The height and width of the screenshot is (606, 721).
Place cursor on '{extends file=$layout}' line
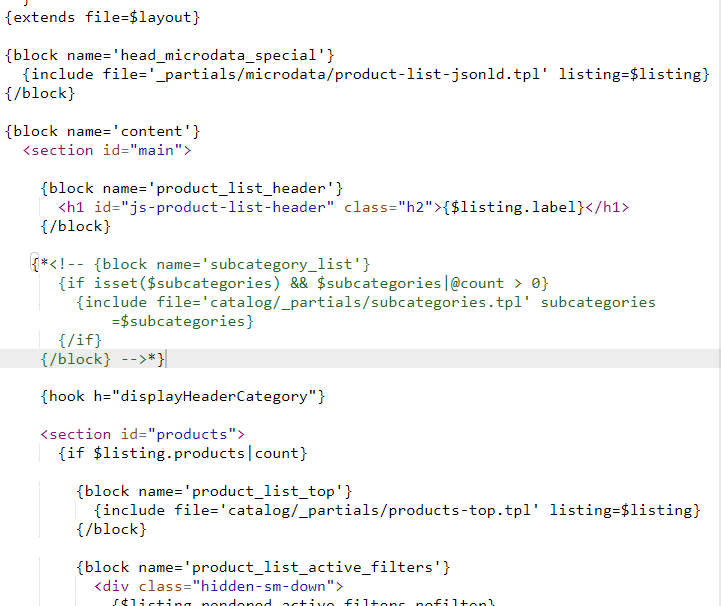103,17
